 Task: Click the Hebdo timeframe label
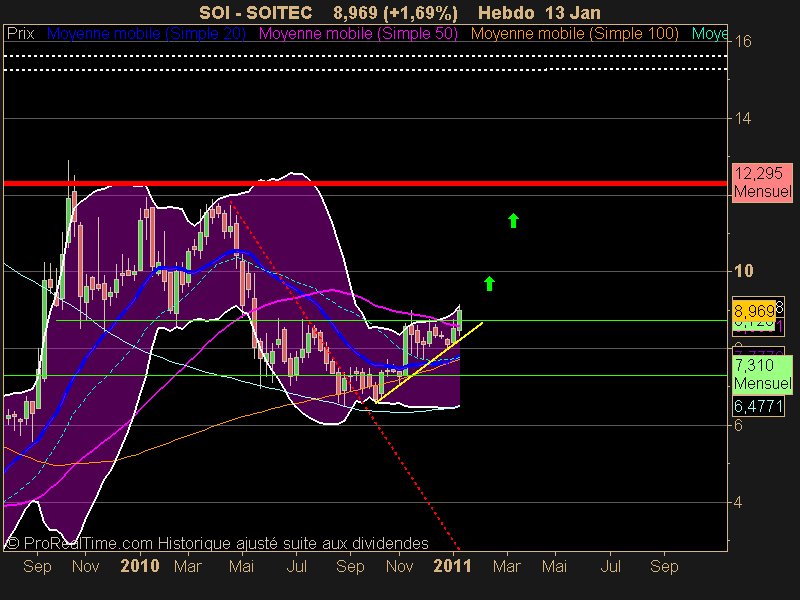tap(507, 12)
